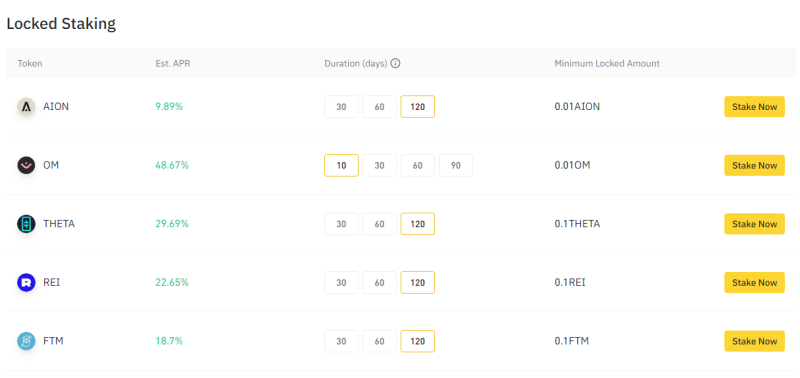
Task: Click the FTM token icon
Action: pos(26,341)
